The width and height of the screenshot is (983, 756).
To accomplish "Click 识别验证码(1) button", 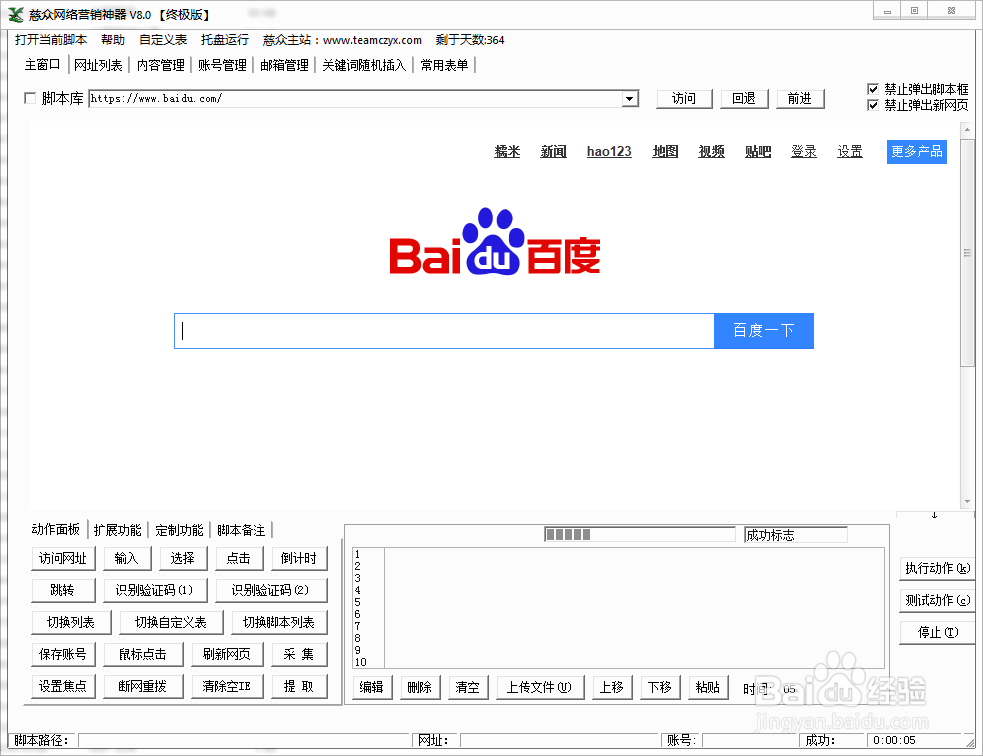I will pos(155,590).
